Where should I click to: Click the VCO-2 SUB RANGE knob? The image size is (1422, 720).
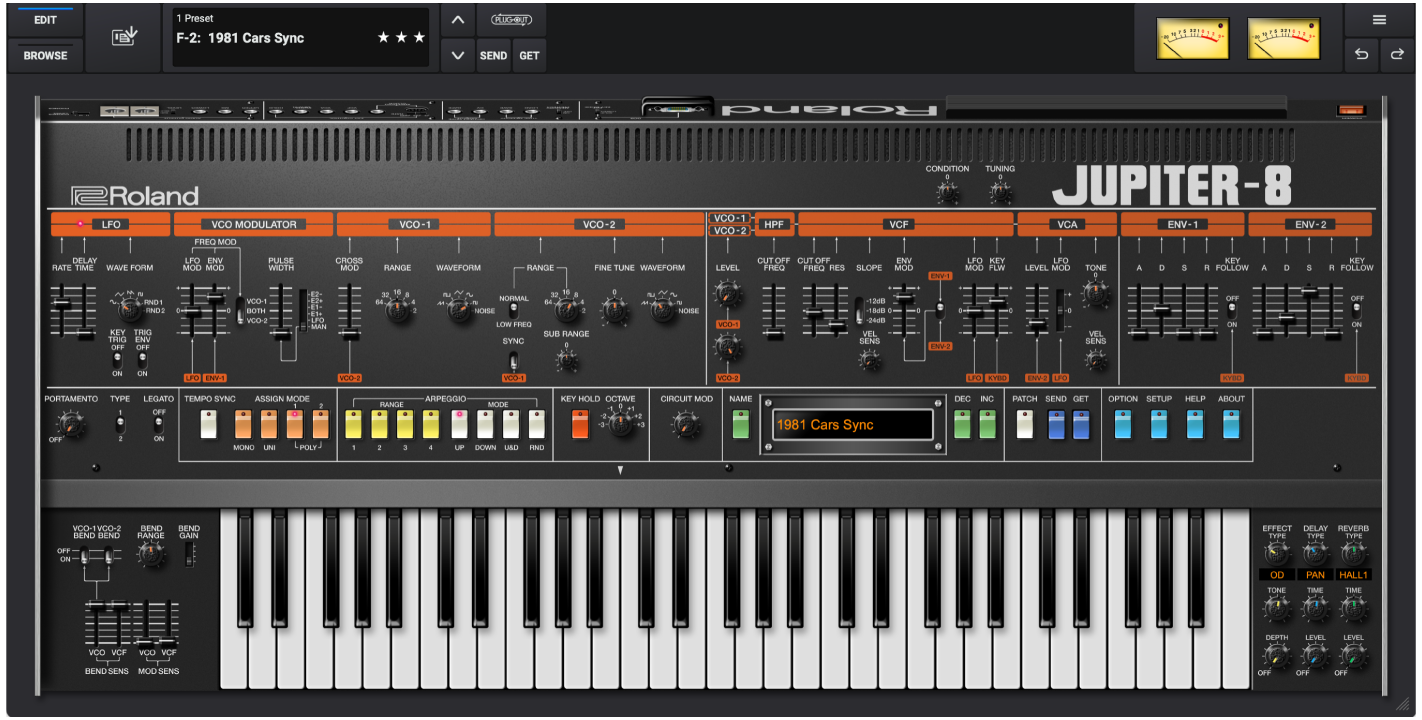(567, 362)
